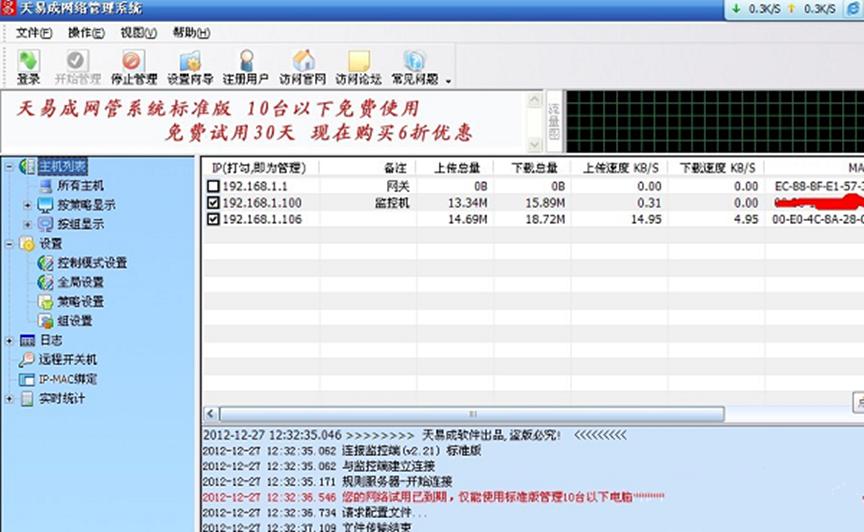Viewport: 864px width, 532px height.
Task: Check the box for 192.168.1.1
Action: [x=213, y=186]
